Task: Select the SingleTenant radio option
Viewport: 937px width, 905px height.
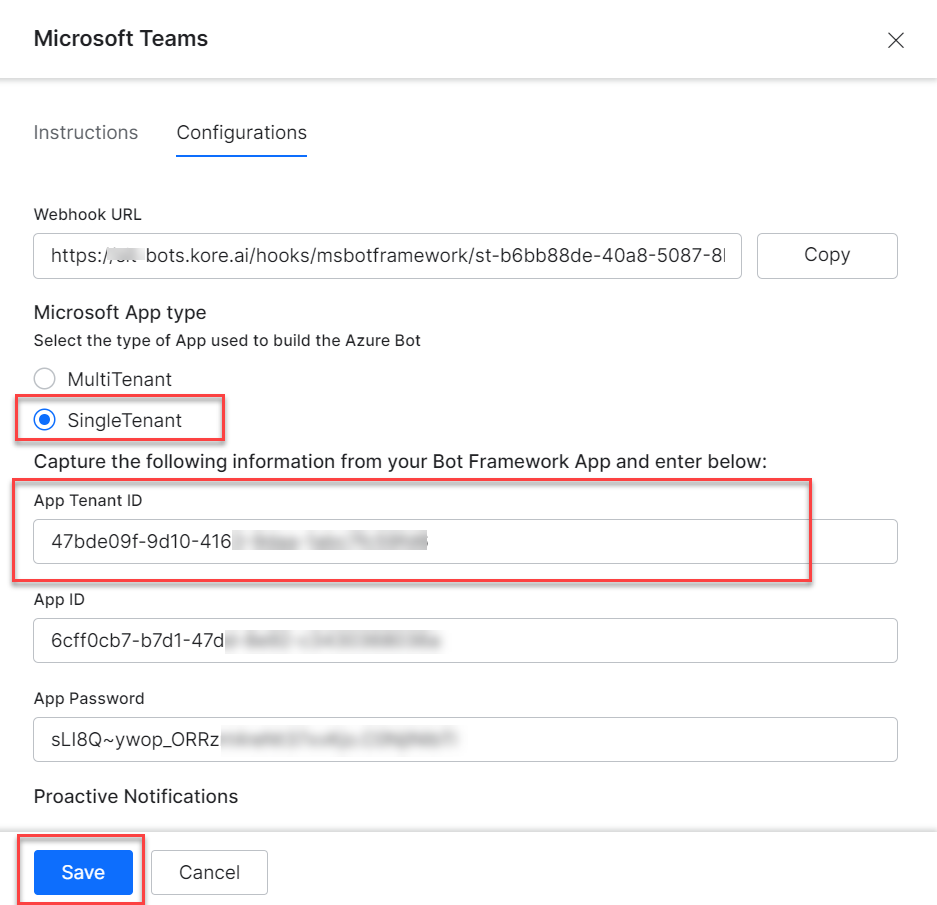Action: [45, 420]
